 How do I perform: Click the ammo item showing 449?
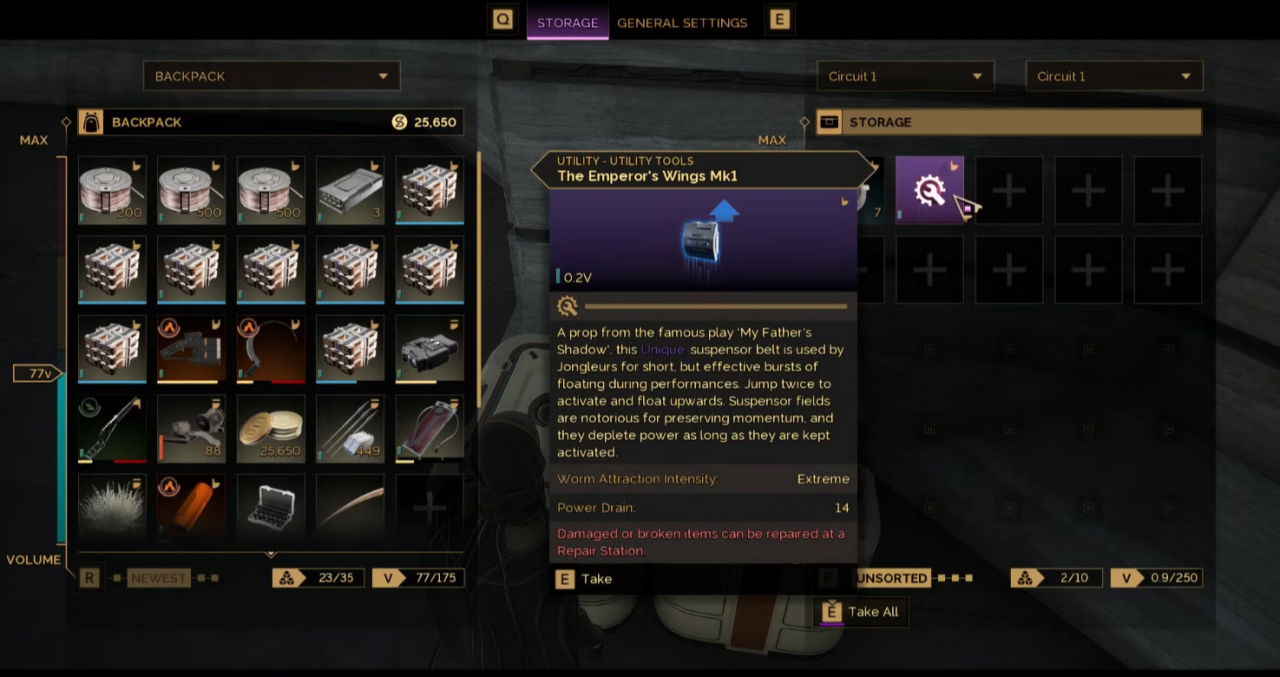click(350, 428)
